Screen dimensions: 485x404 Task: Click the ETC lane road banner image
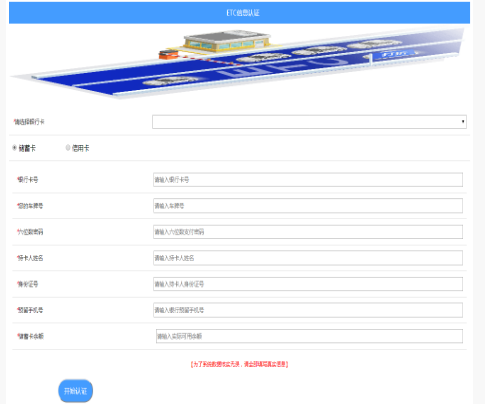tap(237, 63)
